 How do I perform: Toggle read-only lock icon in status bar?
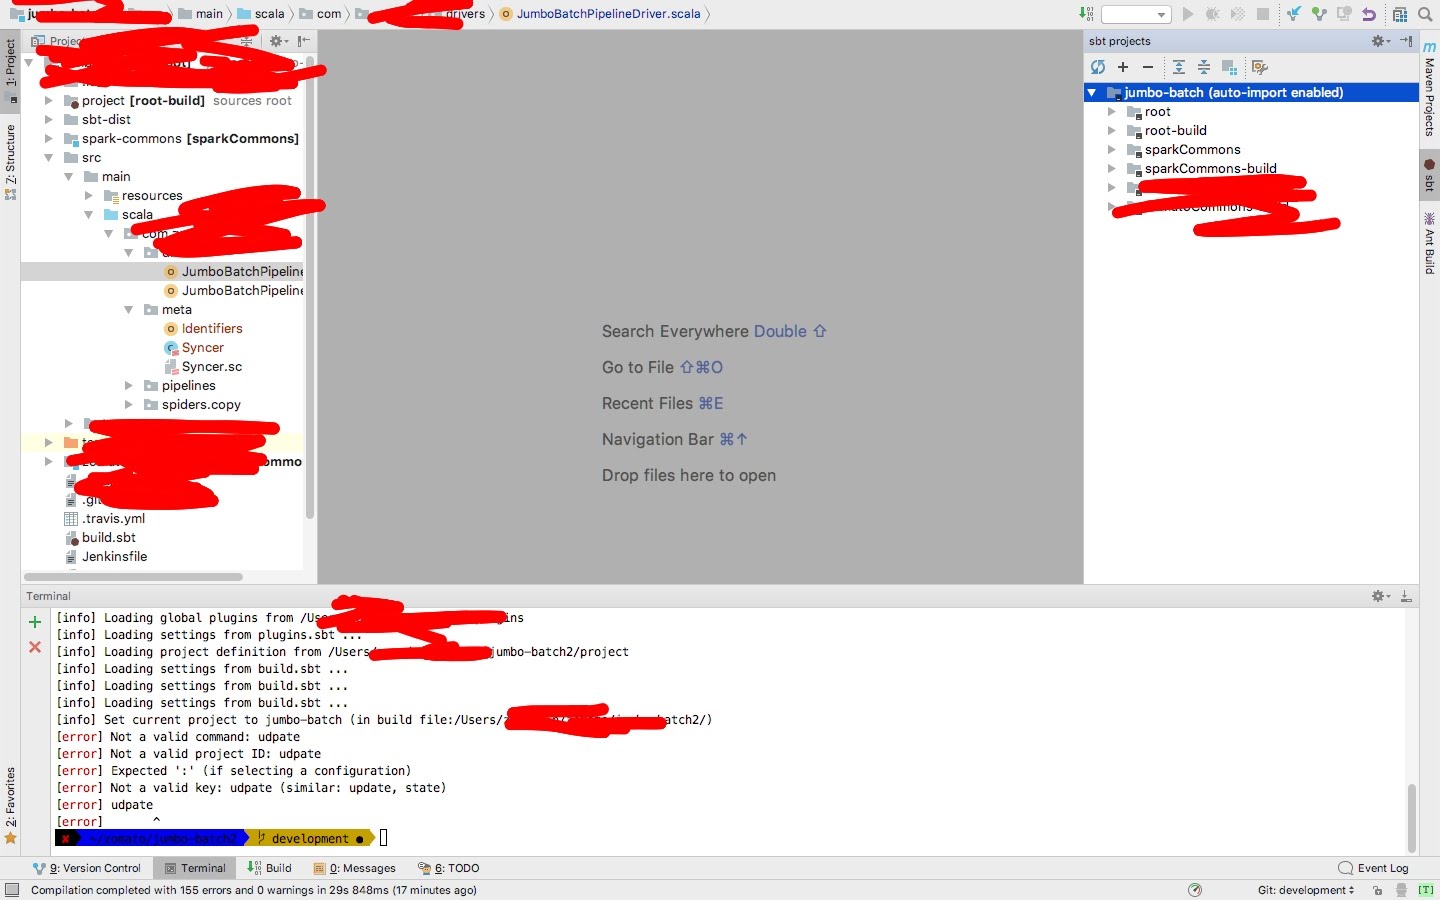(1378, 890)
